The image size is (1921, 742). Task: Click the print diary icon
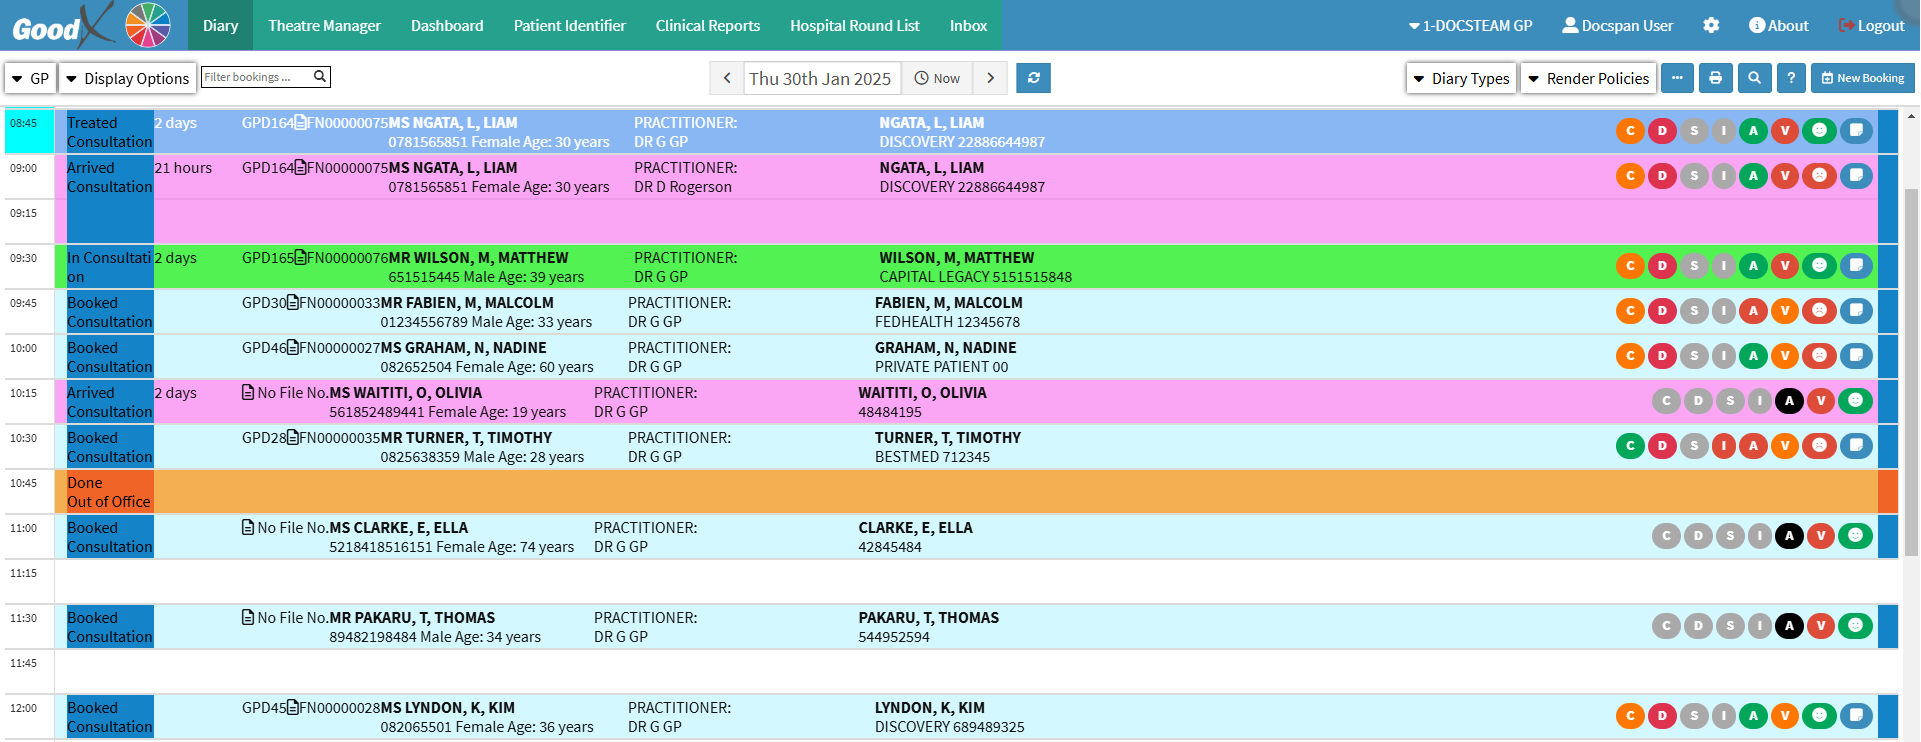(1715, 78)
